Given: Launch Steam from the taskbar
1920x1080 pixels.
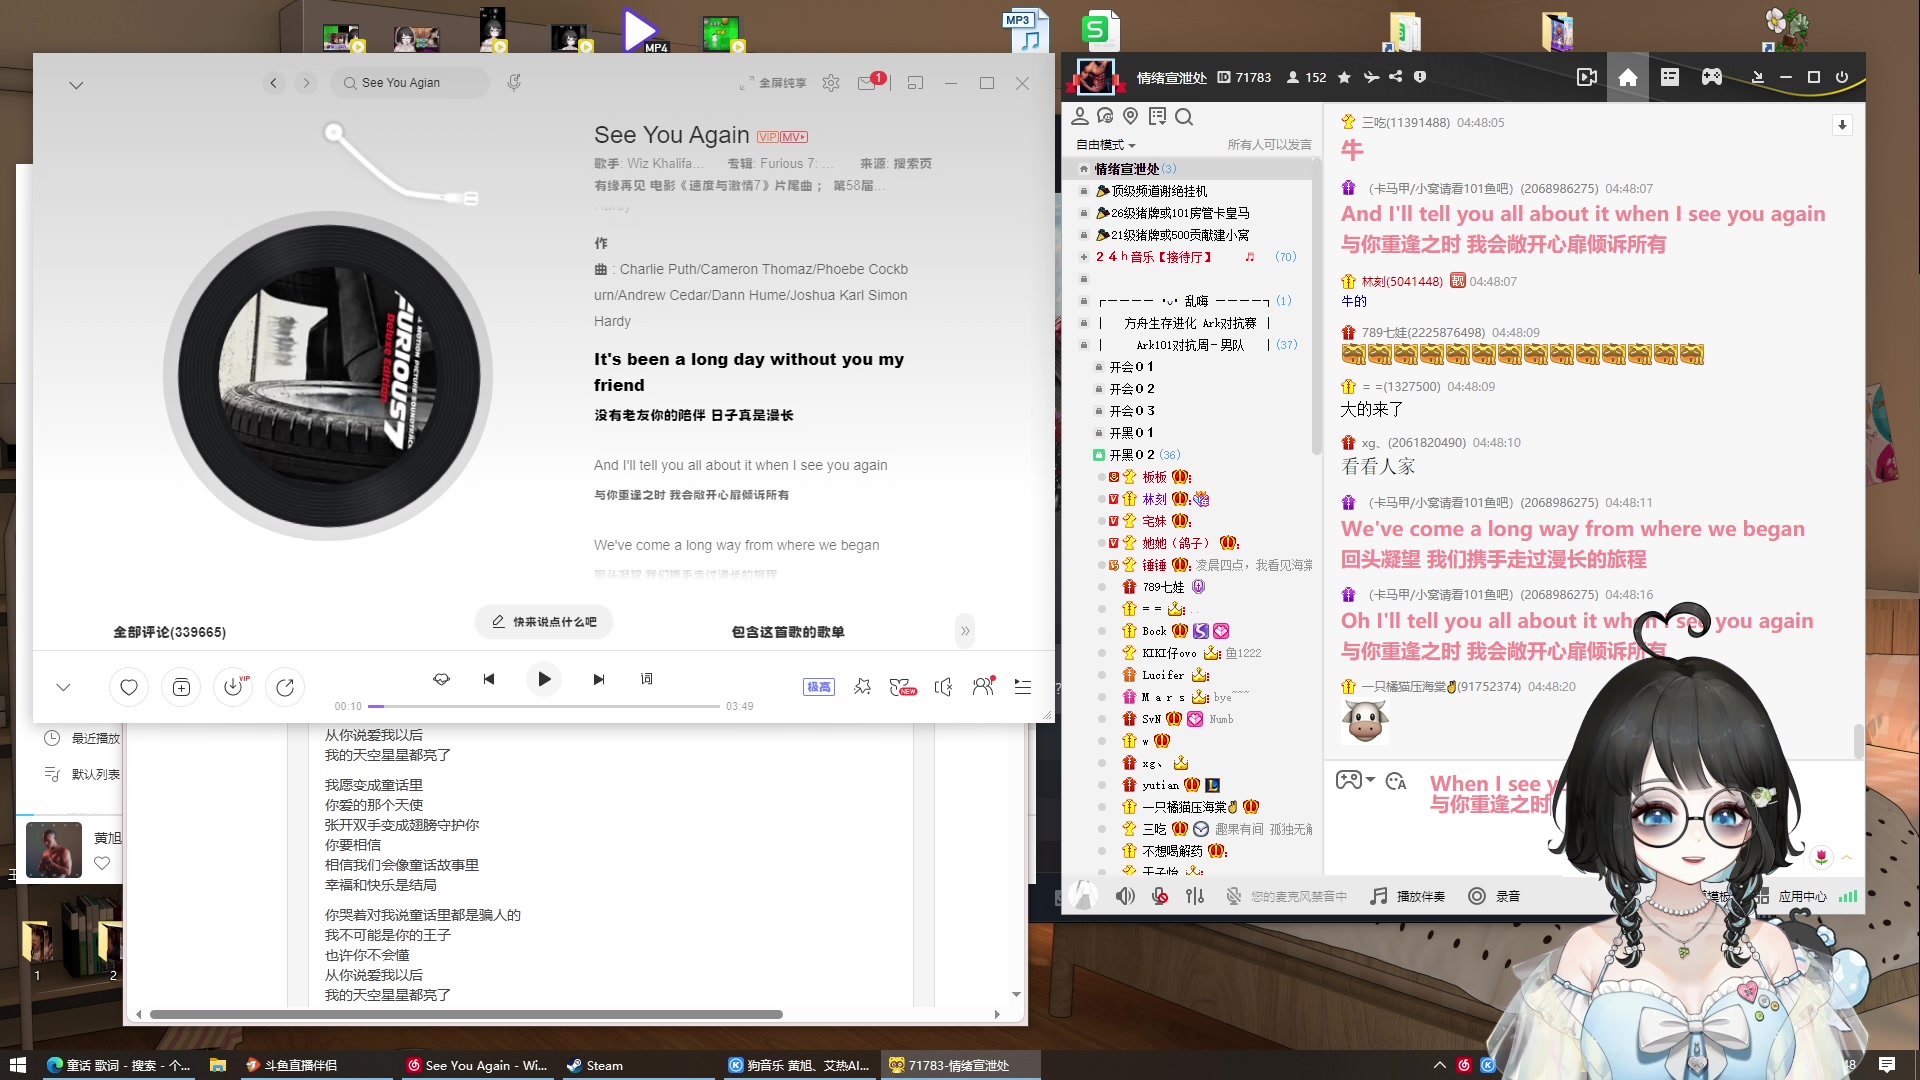Looking at the screenshot, I should [595, 1065].
